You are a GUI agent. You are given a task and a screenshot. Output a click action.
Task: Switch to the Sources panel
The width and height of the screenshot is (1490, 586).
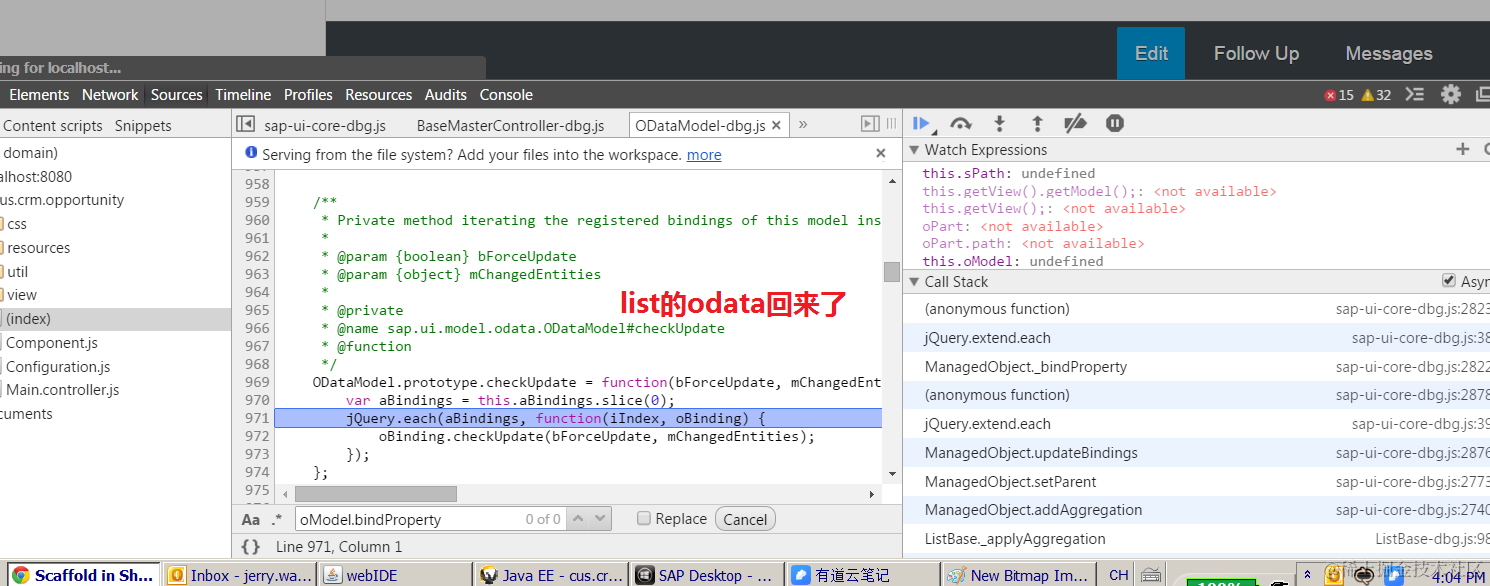click(x=177, y=94)
